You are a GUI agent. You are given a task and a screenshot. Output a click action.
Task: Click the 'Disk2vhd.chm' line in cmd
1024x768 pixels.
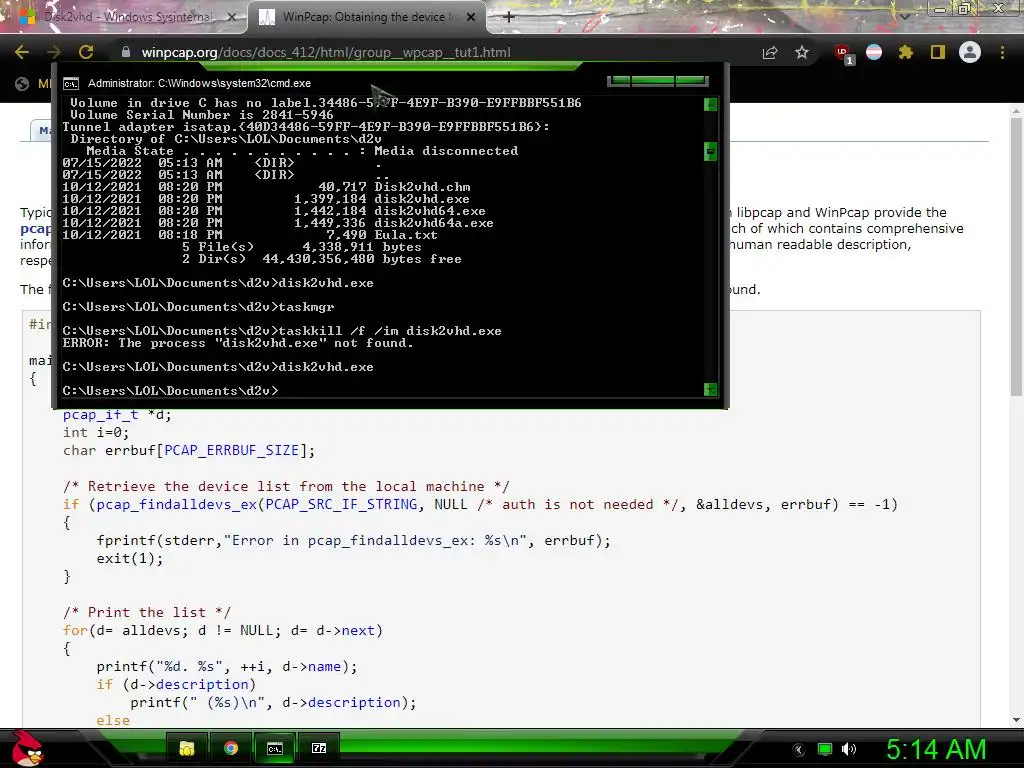coord(266,187)
